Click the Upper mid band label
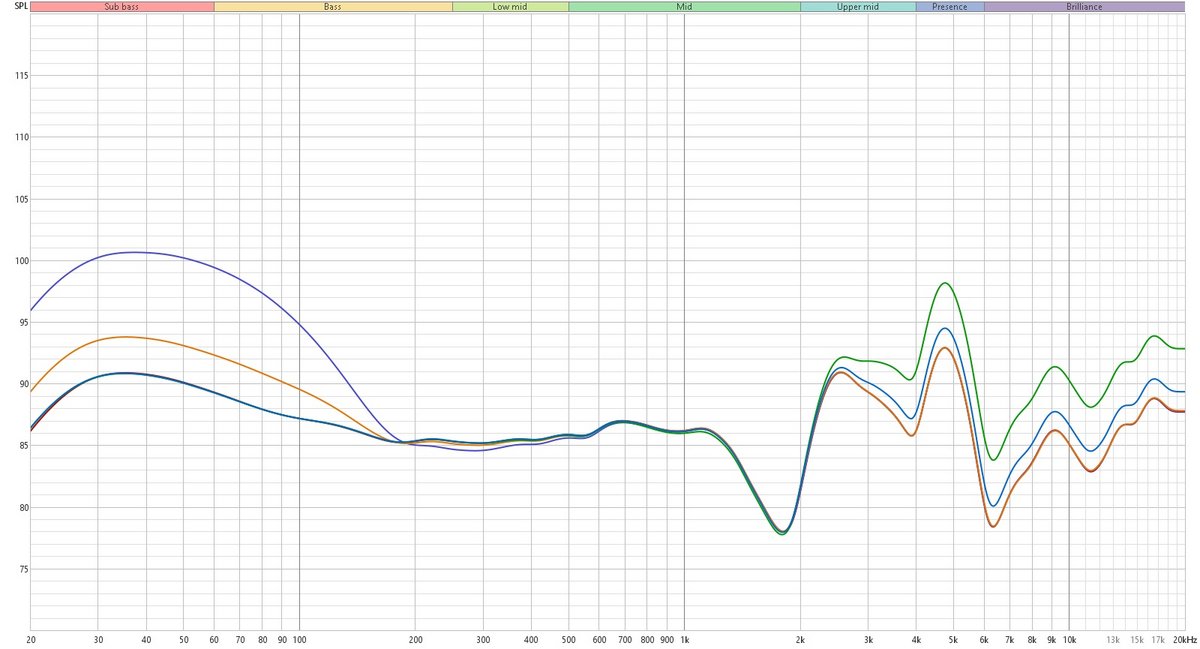1200x649 pixels. pyautogui.click(x=857, y=6)
